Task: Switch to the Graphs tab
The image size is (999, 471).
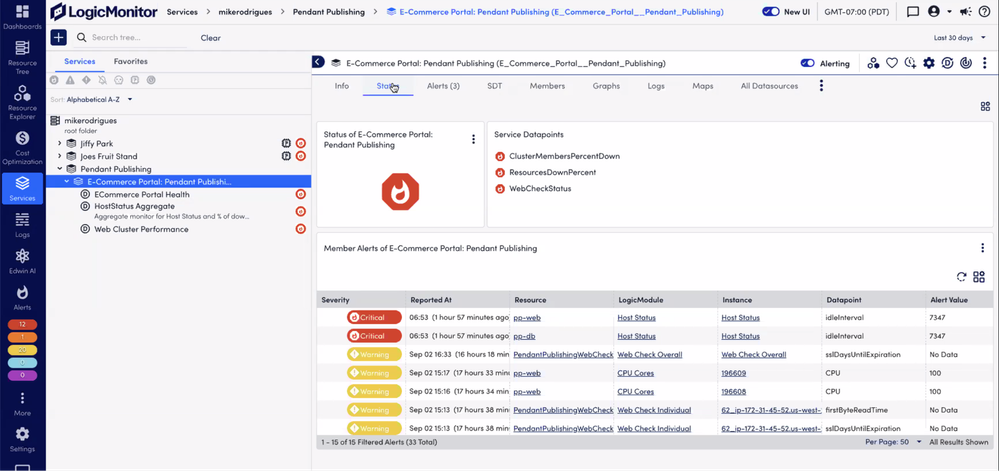Action: 606,87
